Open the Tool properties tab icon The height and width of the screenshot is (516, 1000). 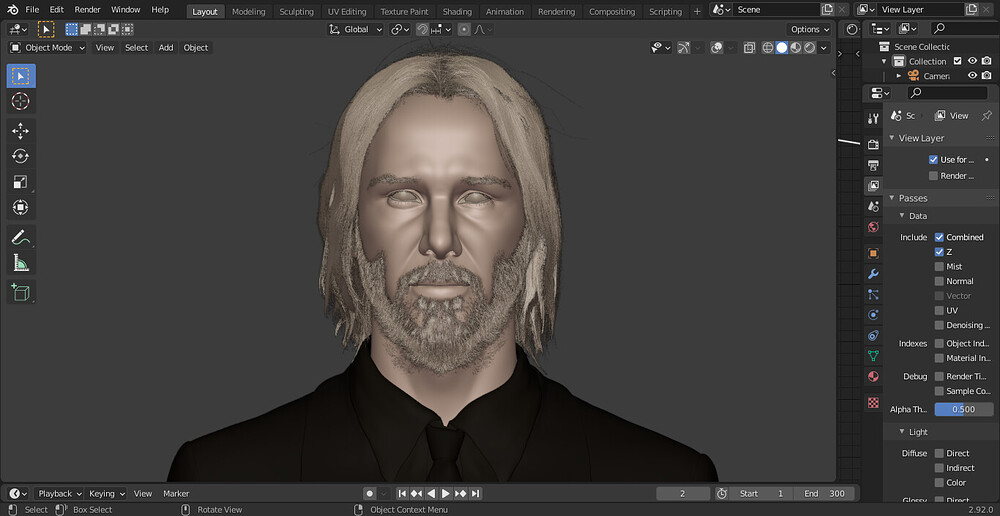pyautogui.click(x=873, y=119)
